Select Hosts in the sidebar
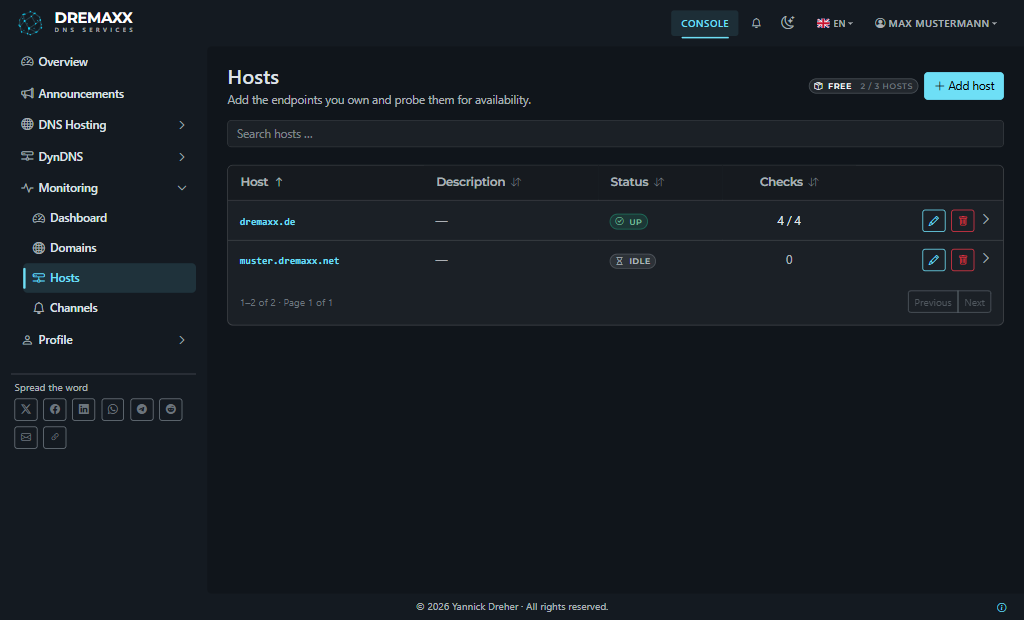 (x=109, y=278)
